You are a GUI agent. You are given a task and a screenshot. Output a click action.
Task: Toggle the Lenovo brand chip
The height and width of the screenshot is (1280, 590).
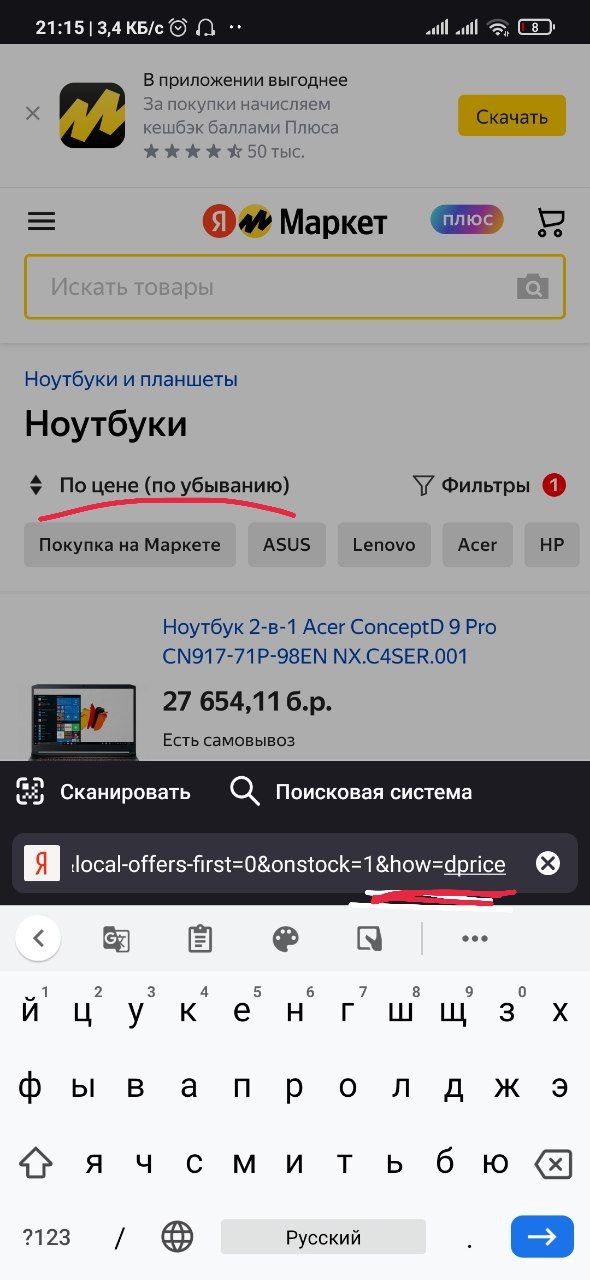click(384, 545)
